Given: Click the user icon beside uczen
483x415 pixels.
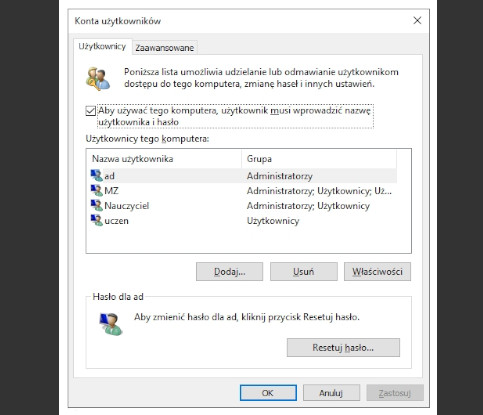Looking at the screenshot, I should click(x=97, y=220).
